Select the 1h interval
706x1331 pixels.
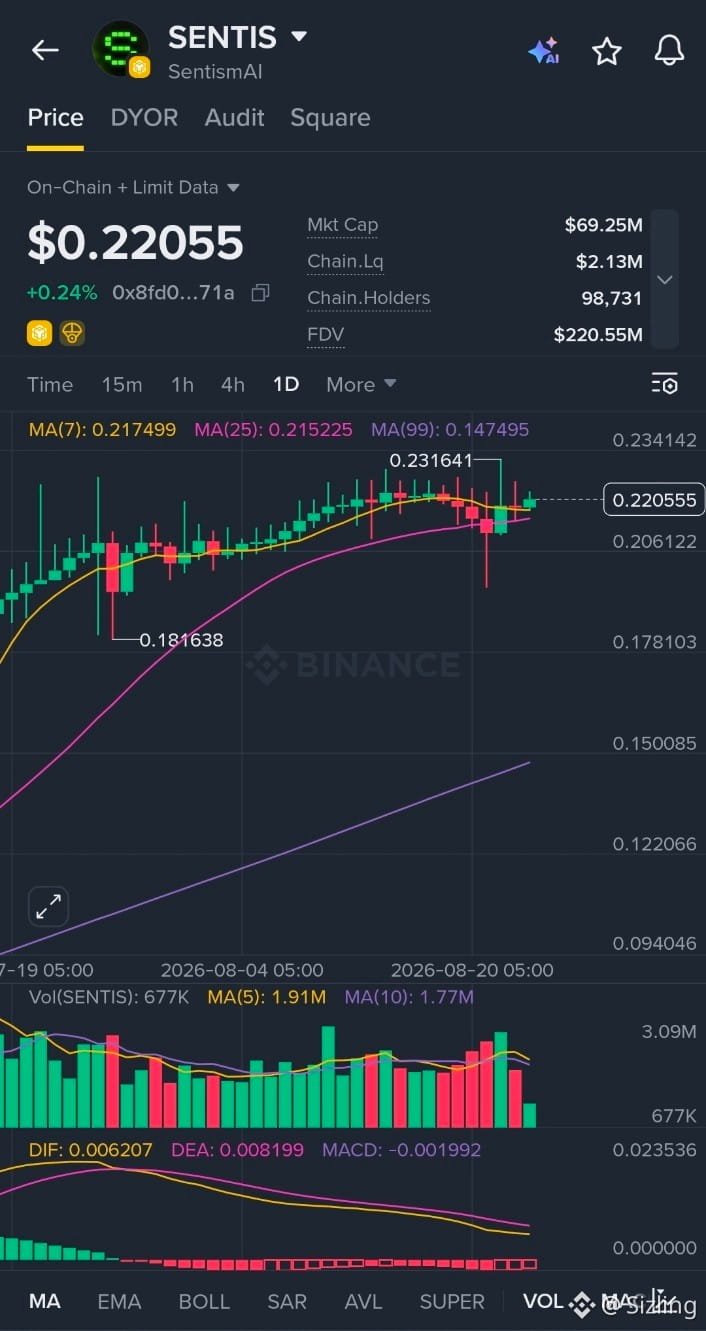click(182, 384)
